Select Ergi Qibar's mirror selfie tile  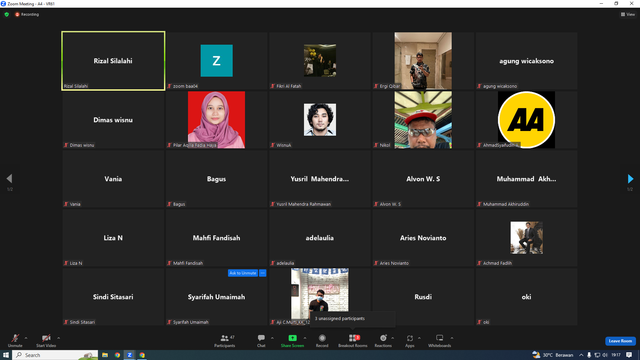click(423, 60)
